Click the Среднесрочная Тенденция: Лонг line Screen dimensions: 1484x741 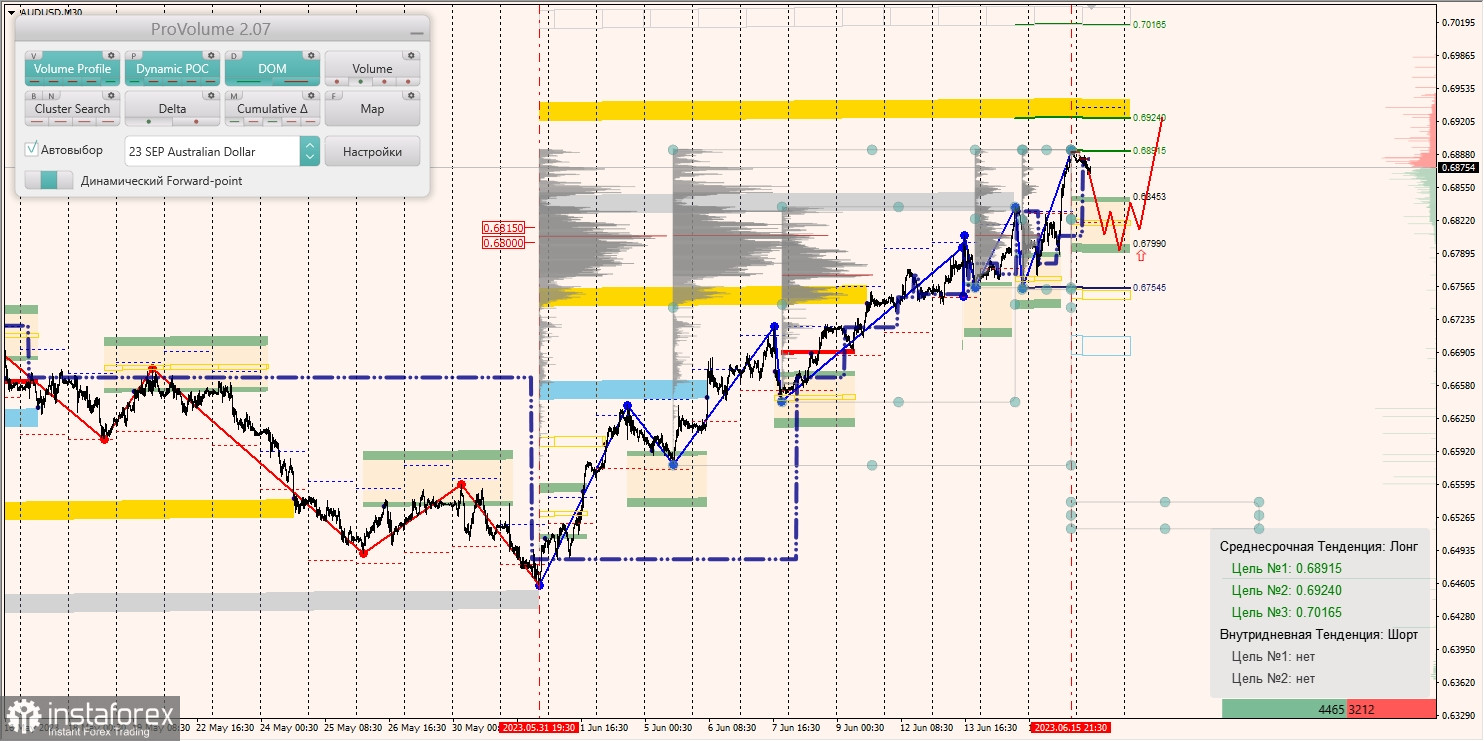1318,546
